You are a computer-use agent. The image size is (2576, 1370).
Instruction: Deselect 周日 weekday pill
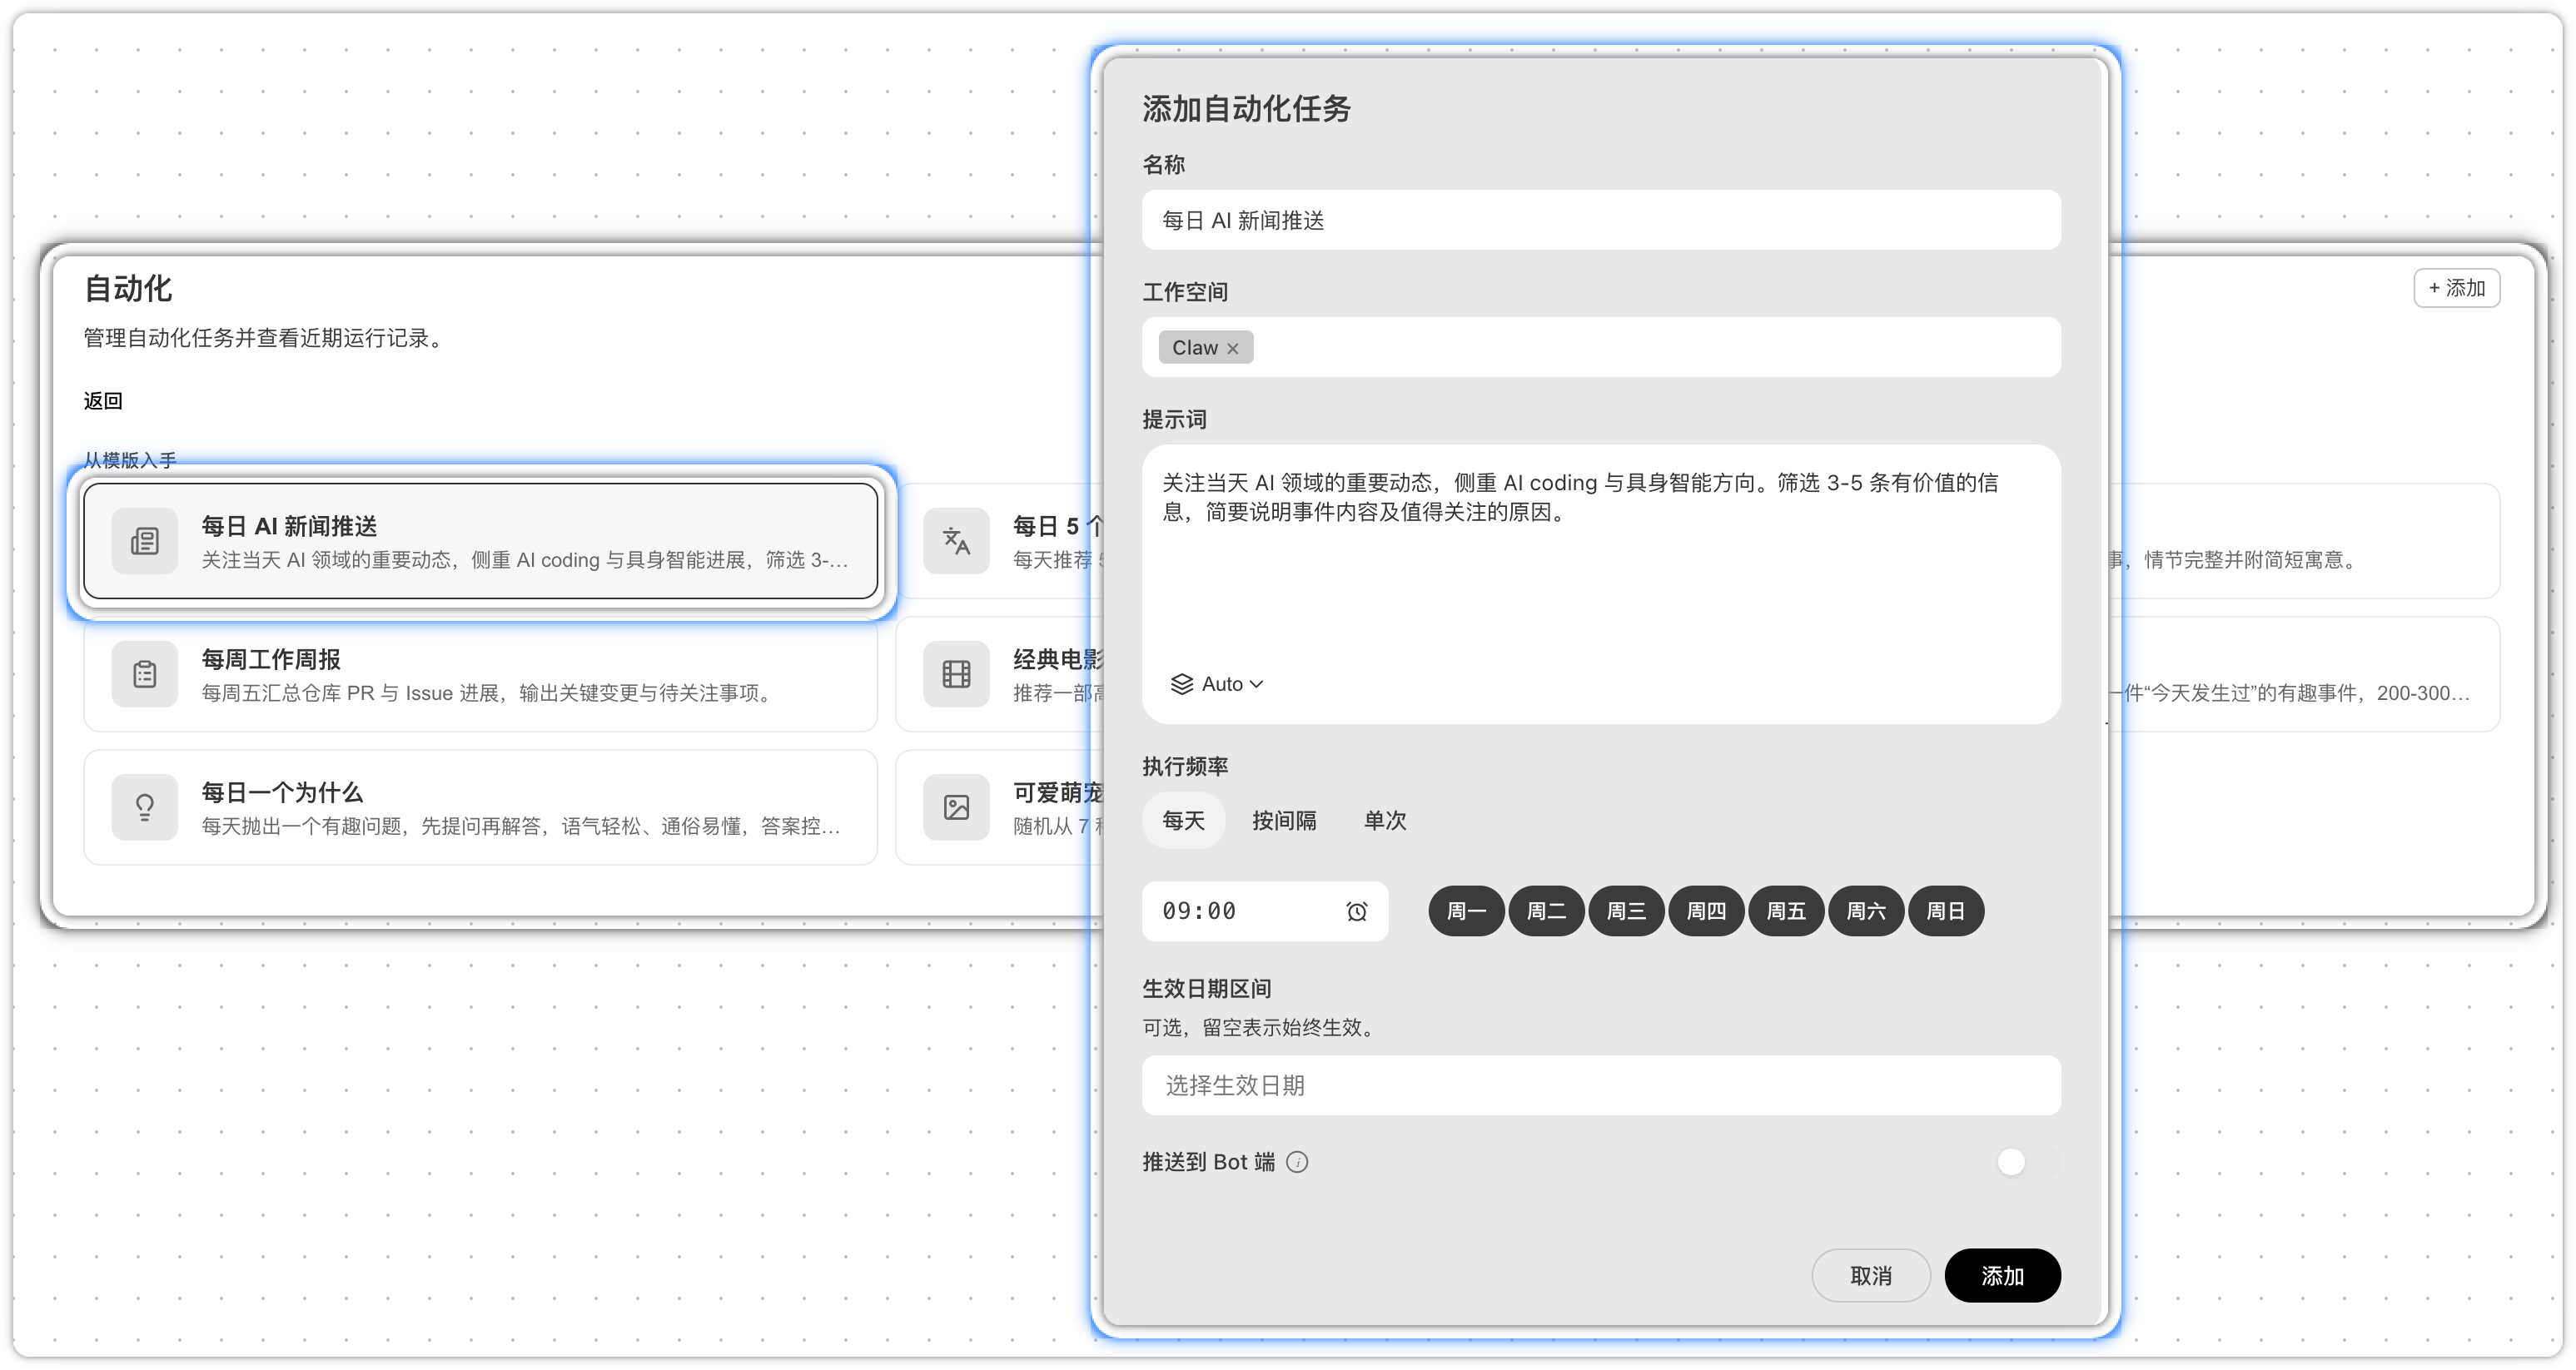point(1945,911)
